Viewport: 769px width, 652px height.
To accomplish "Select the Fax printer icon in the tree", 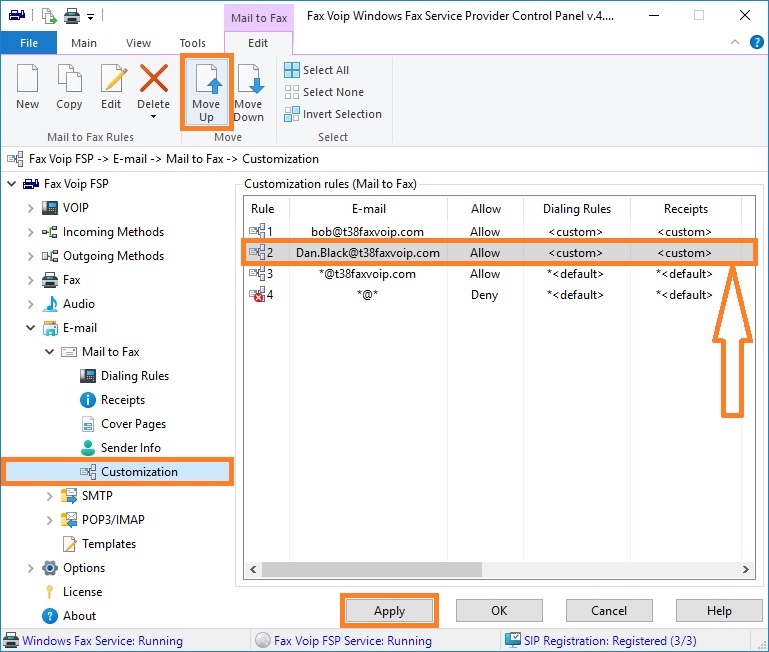I will 50,280.
